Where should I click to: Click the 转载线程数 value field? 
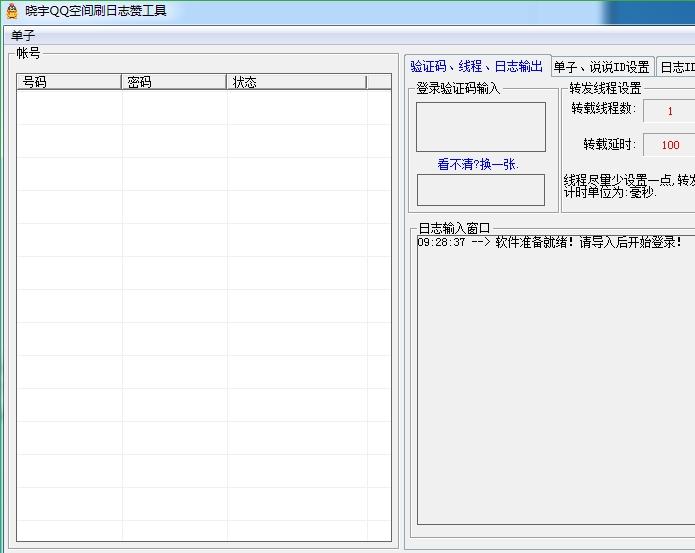click(669, 111)
